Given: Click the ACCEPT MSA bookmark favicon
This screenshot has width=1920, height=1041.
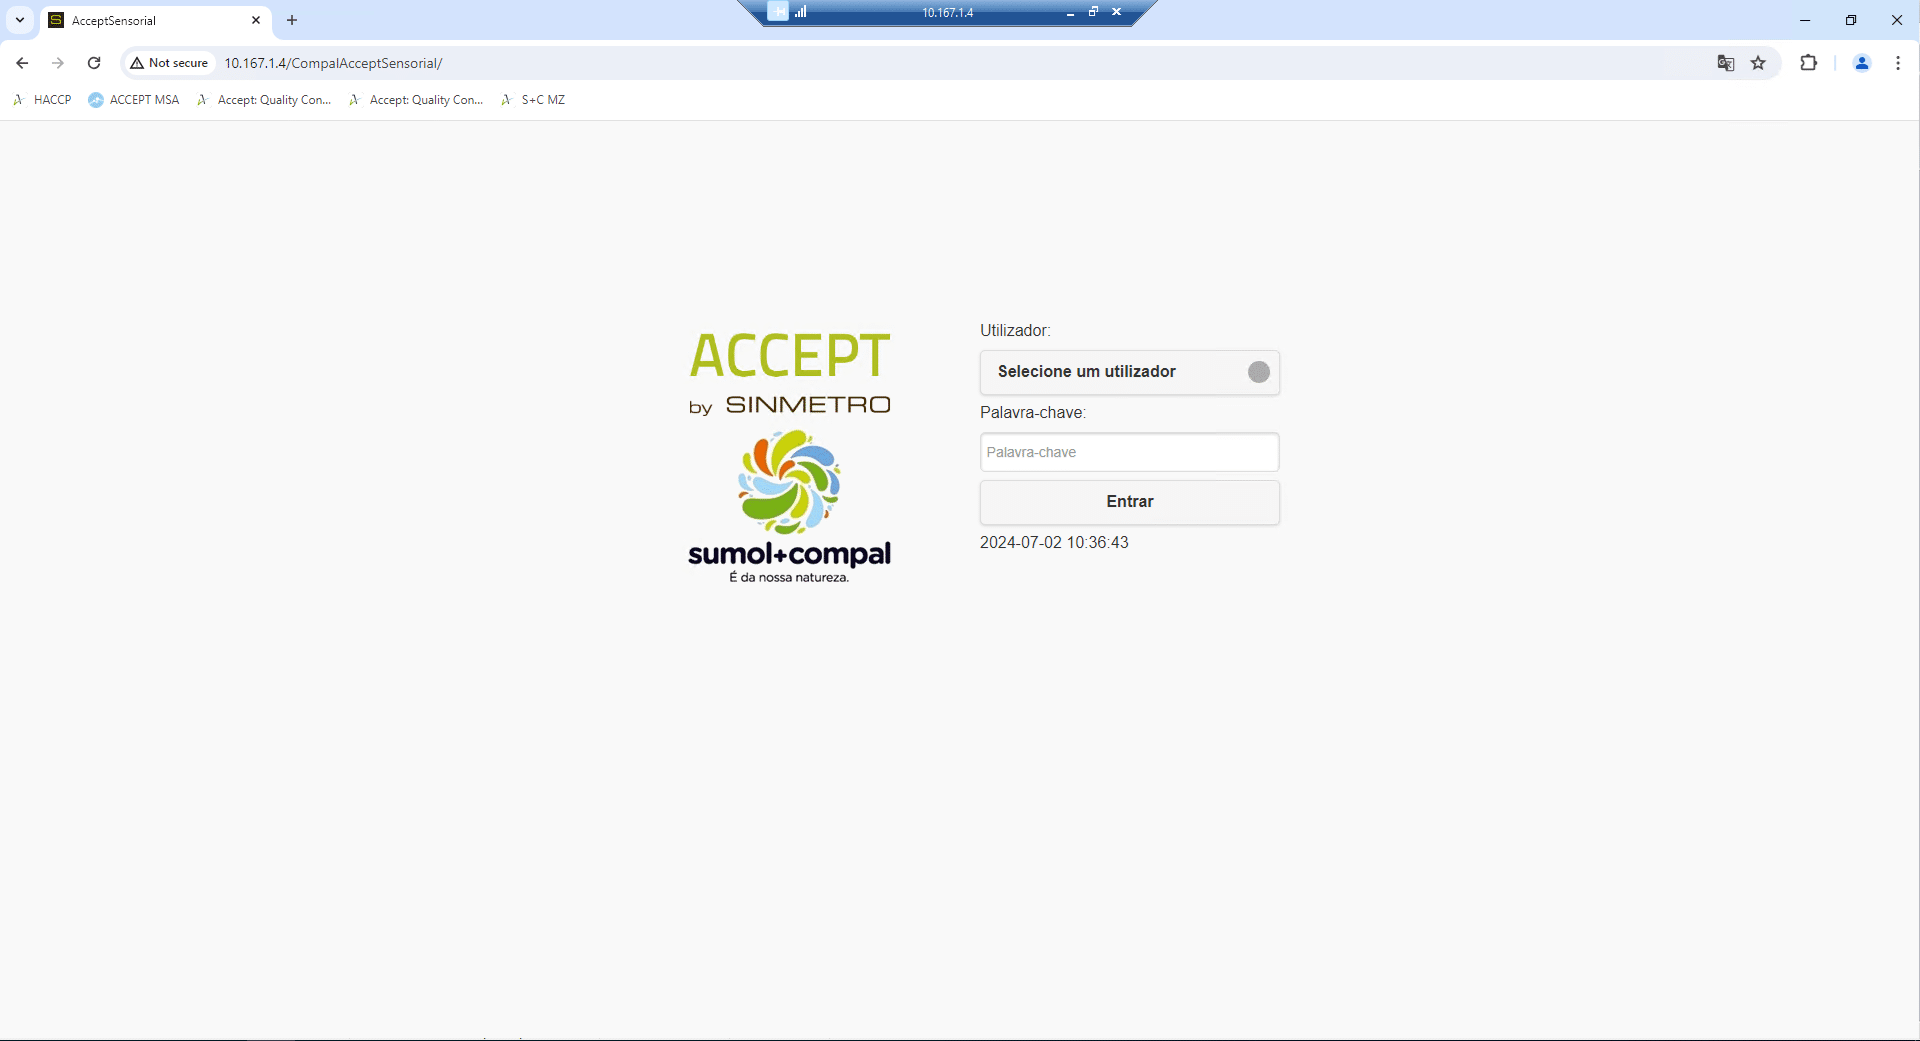Looking at the screenshot, I should click(96, 99).
